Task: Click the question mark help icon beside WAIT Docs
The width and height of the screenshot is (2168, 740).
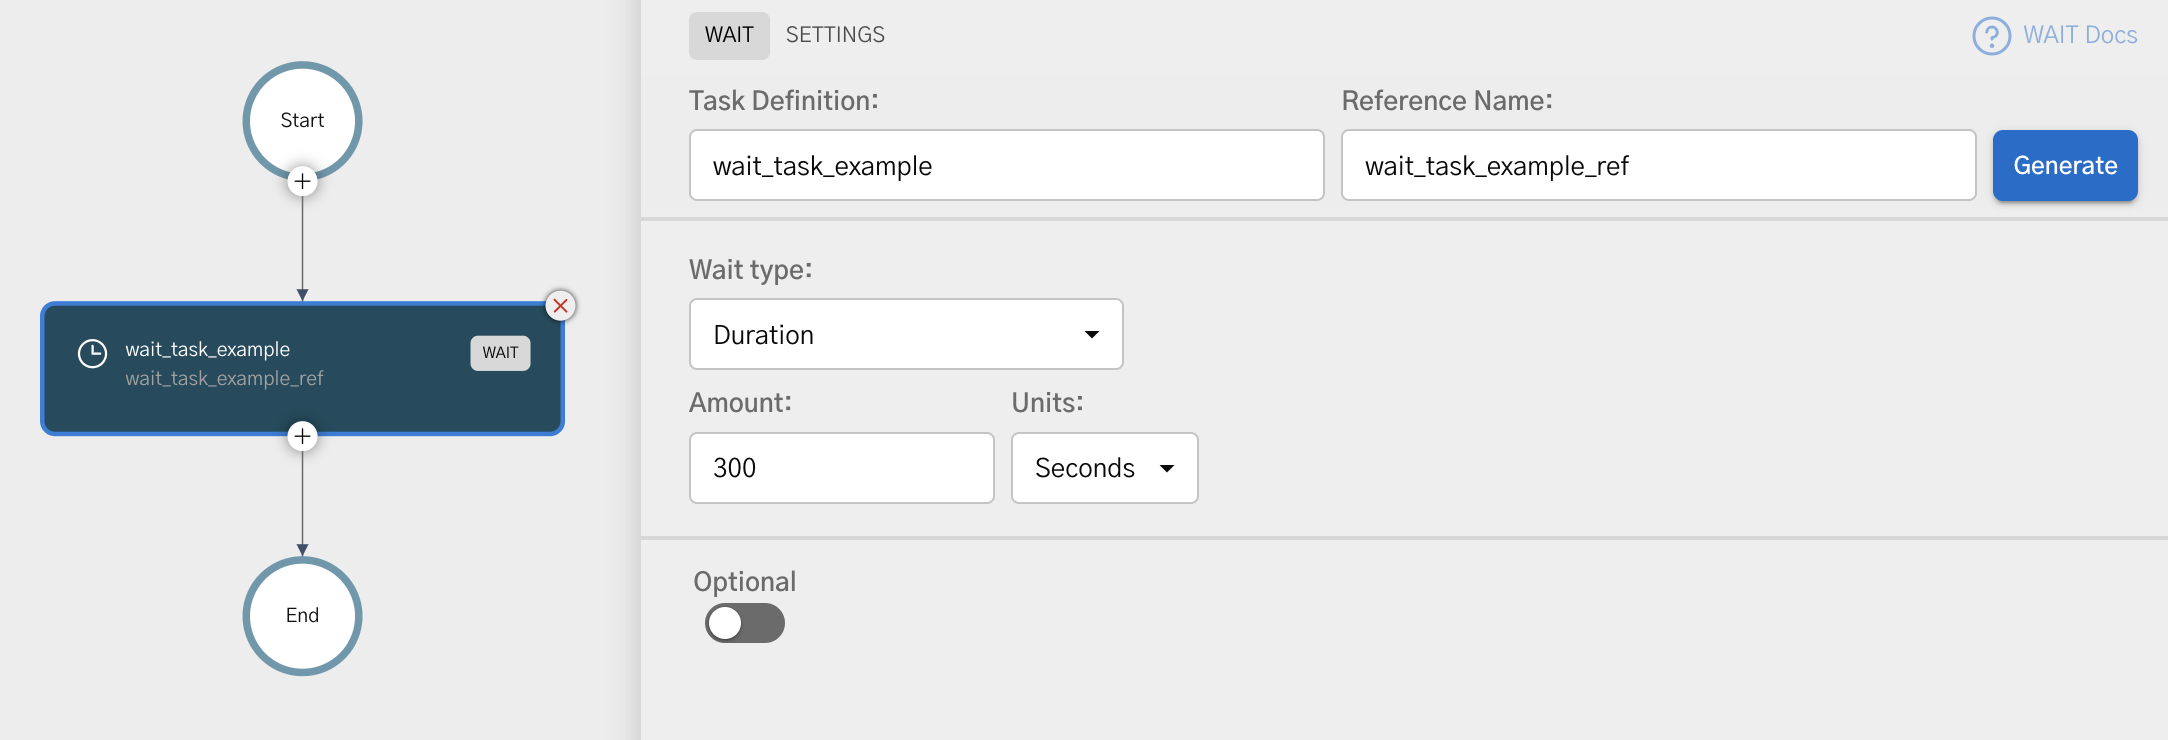Action: click(x=1990, y=35)
